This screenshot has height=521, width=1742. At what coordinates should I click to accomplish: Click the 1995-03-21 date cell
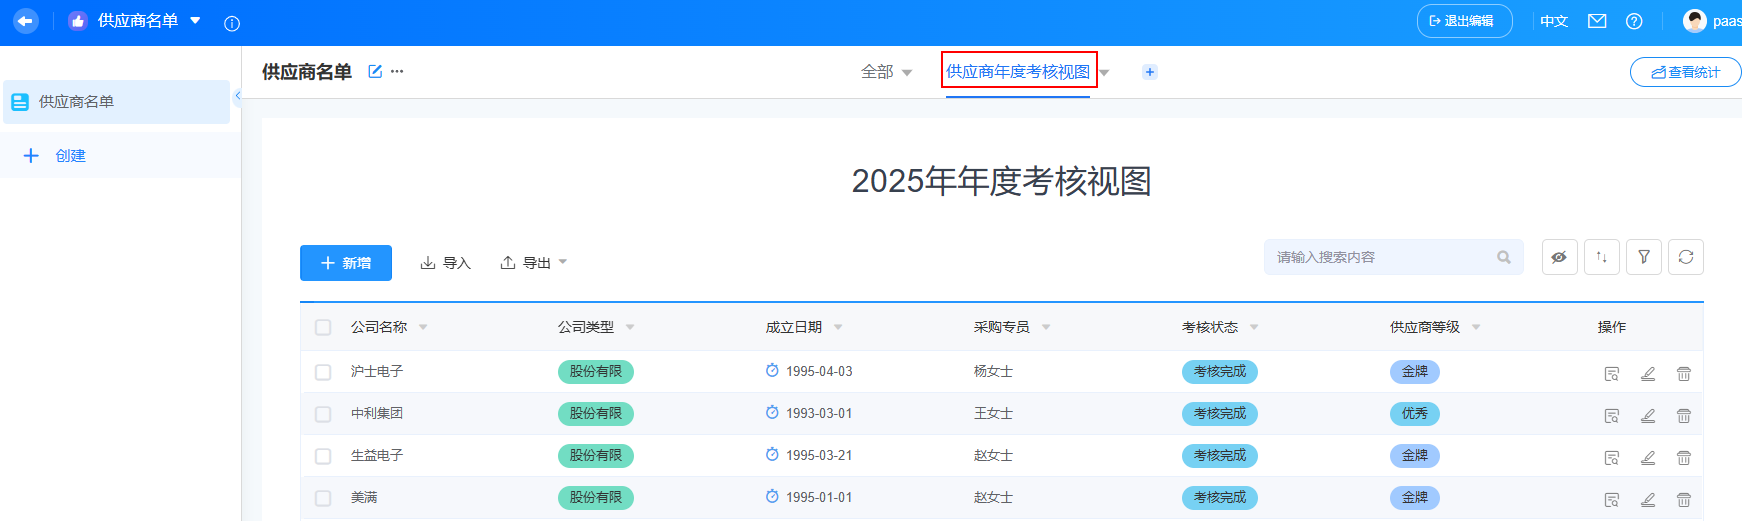click(819, 456)
